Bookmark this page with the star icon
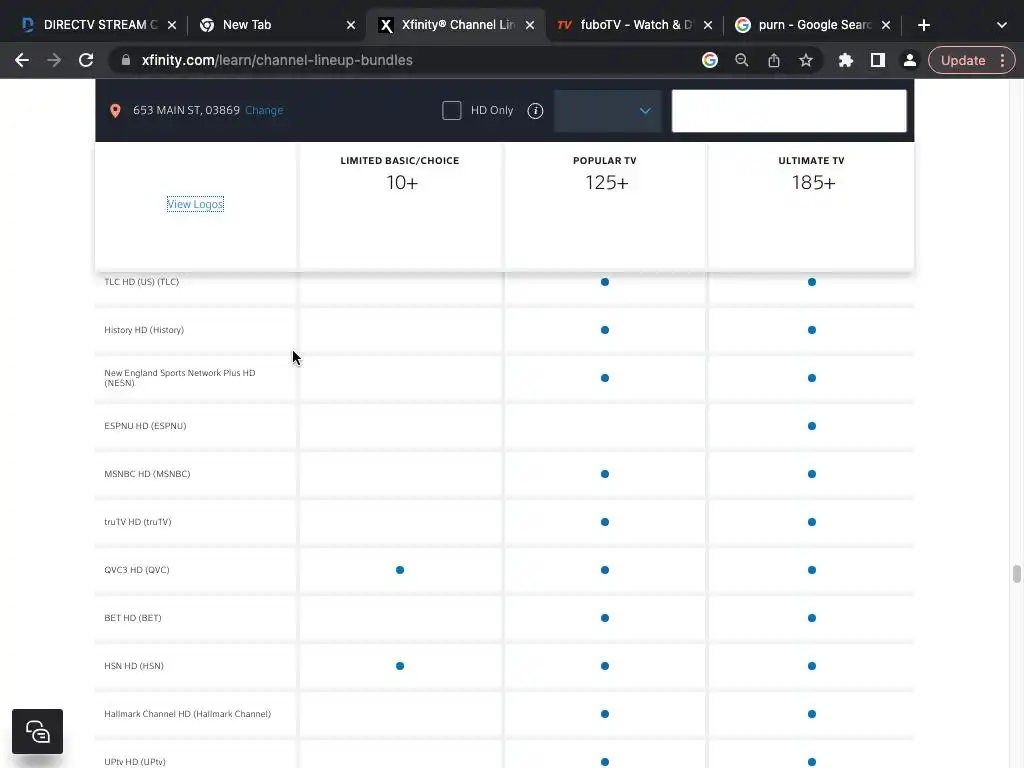Screen dimensions: 1024x768 806,60
